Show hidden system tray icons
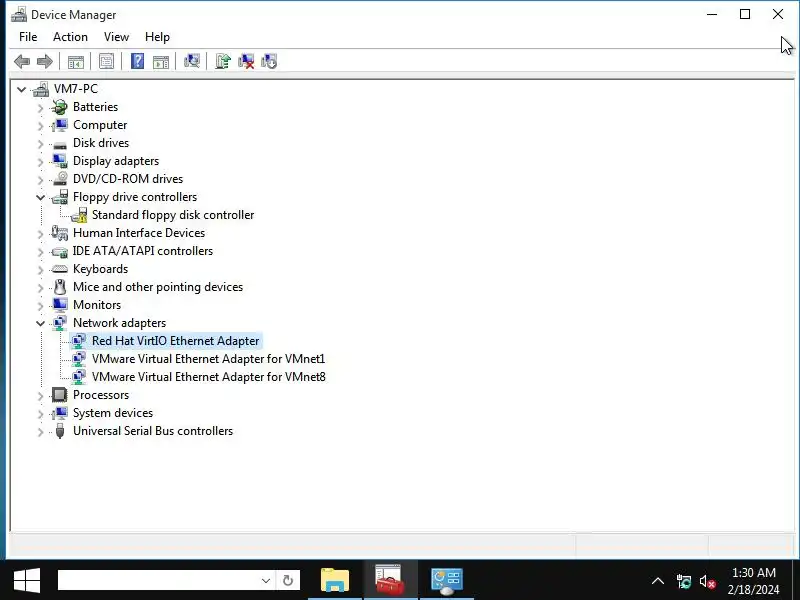This screenshot has width=800, height=600. tap(658, 581)
